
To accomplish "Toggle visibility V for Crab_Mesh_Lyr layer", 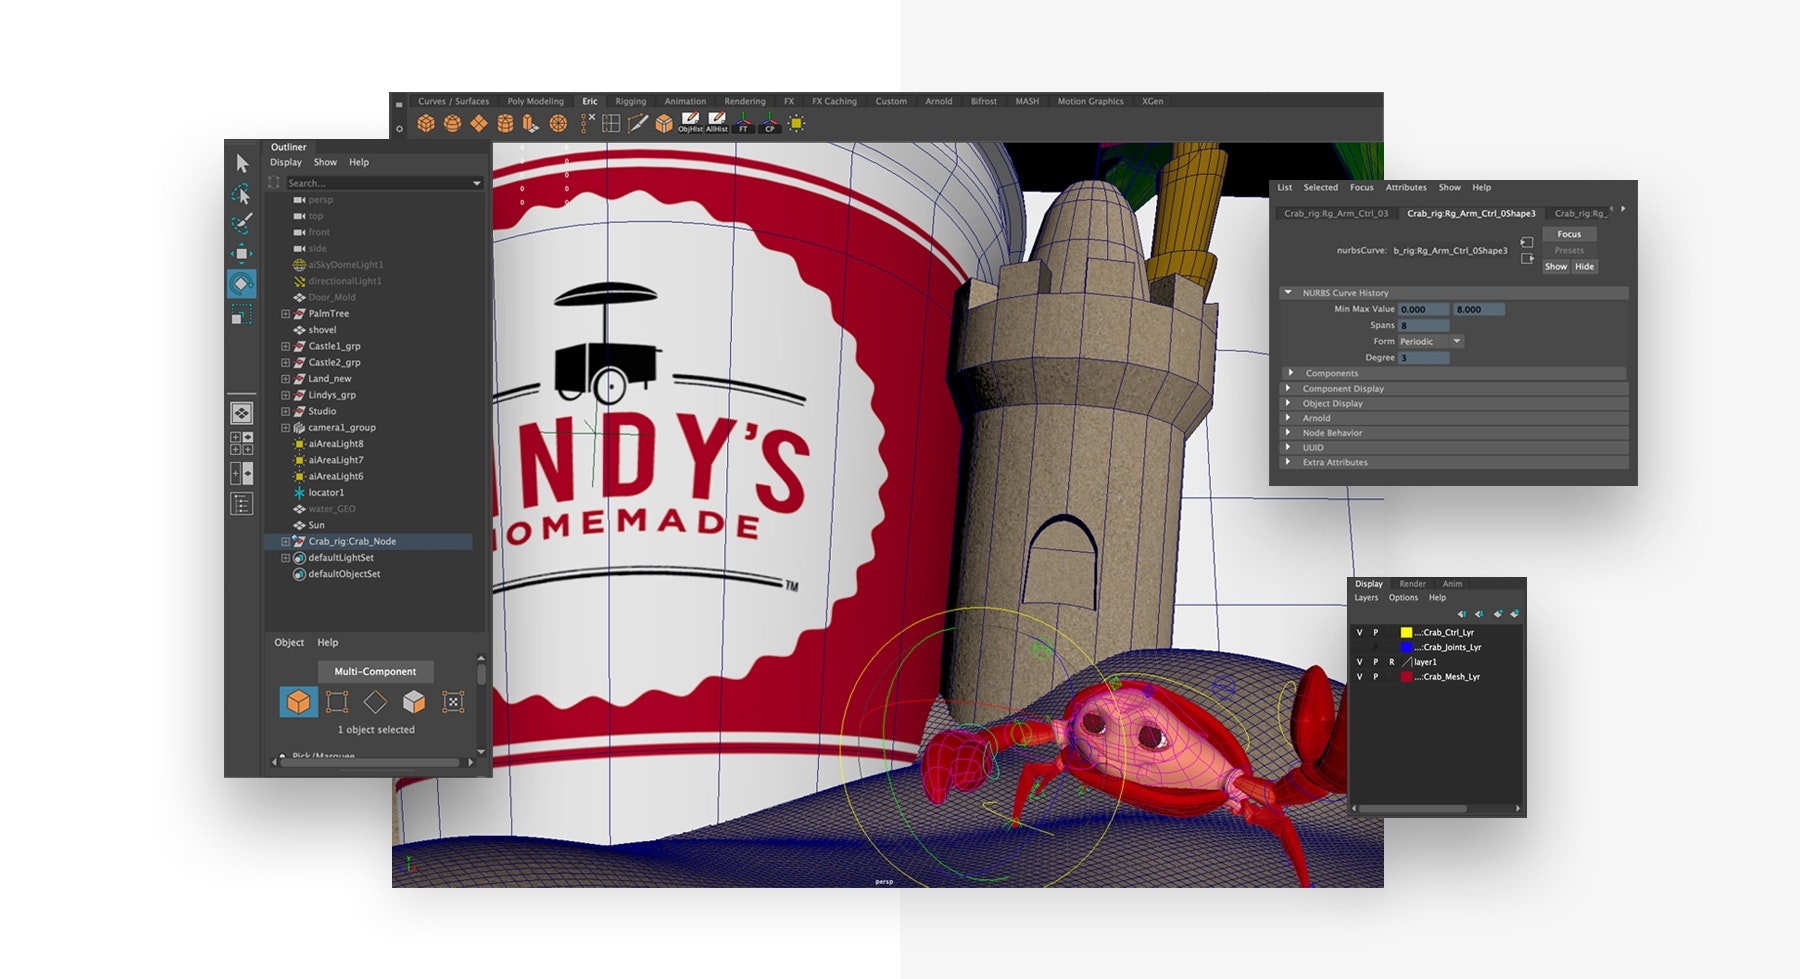I will pyautogui.click(x=1359, y=677).
